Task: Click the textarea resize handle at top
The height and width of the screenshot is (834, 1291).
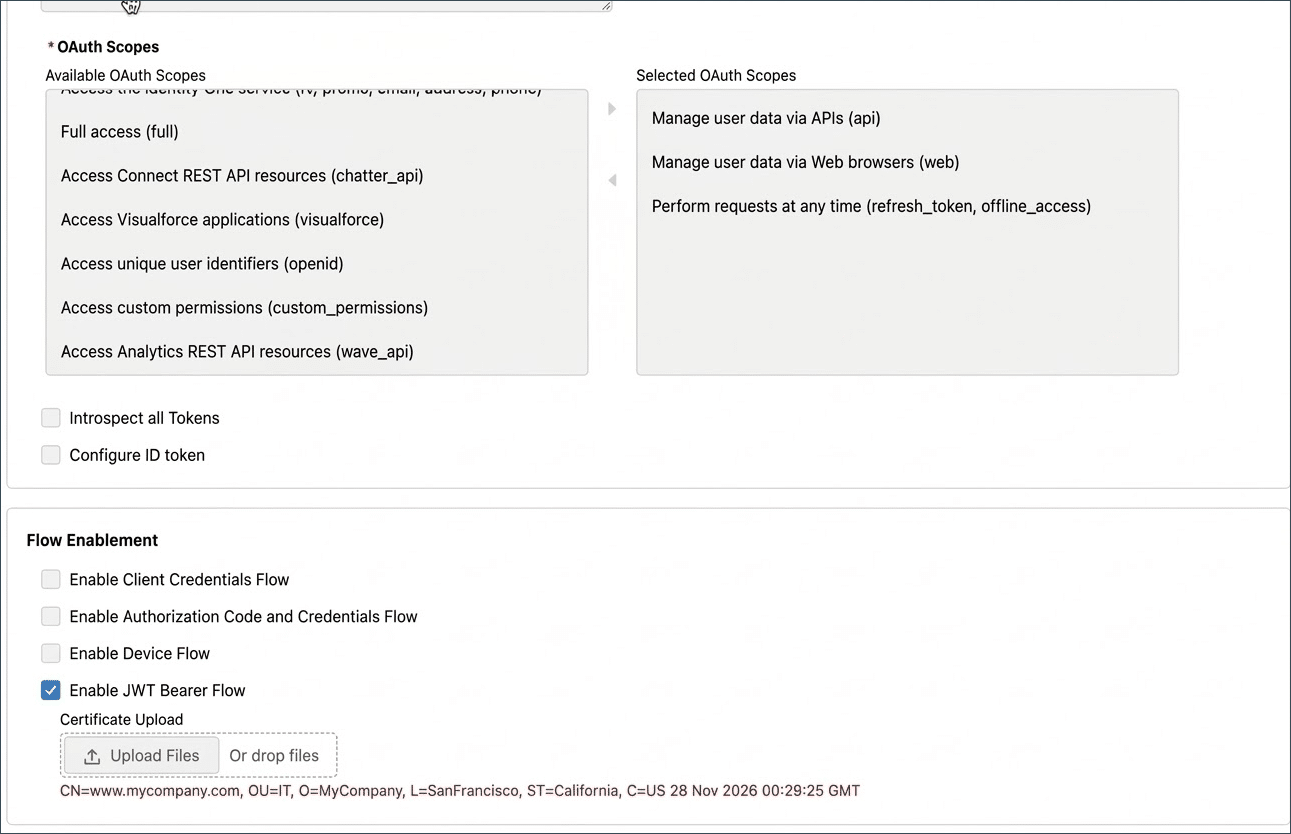Action: (x=606, y=6)
